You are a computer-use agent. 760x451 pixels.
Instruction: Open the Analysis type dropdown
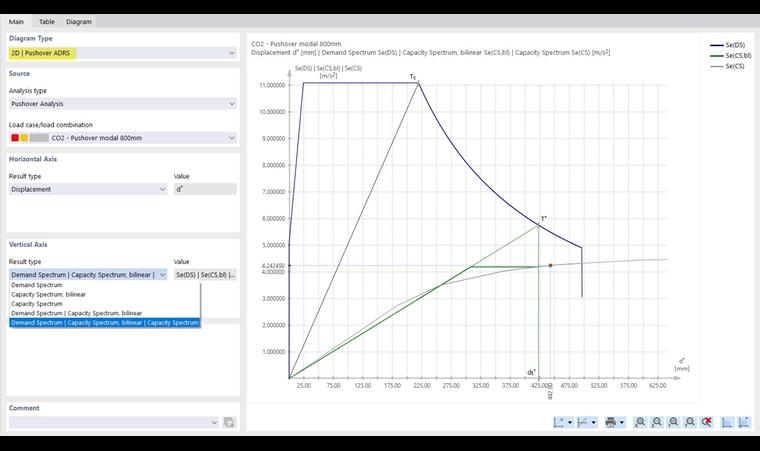pyautogui.click(x=123, y=104)
